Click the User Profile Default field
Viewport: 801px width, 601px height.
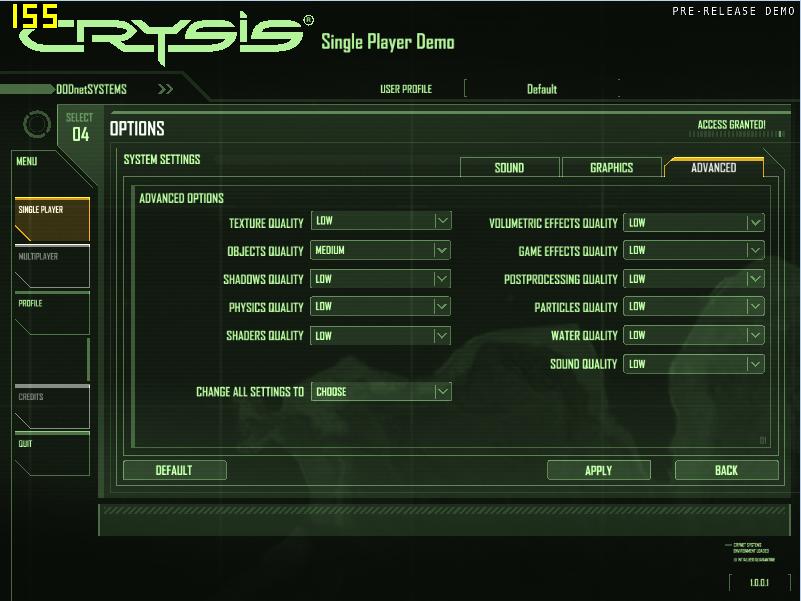pyautogui.click(x=542, y=89)
